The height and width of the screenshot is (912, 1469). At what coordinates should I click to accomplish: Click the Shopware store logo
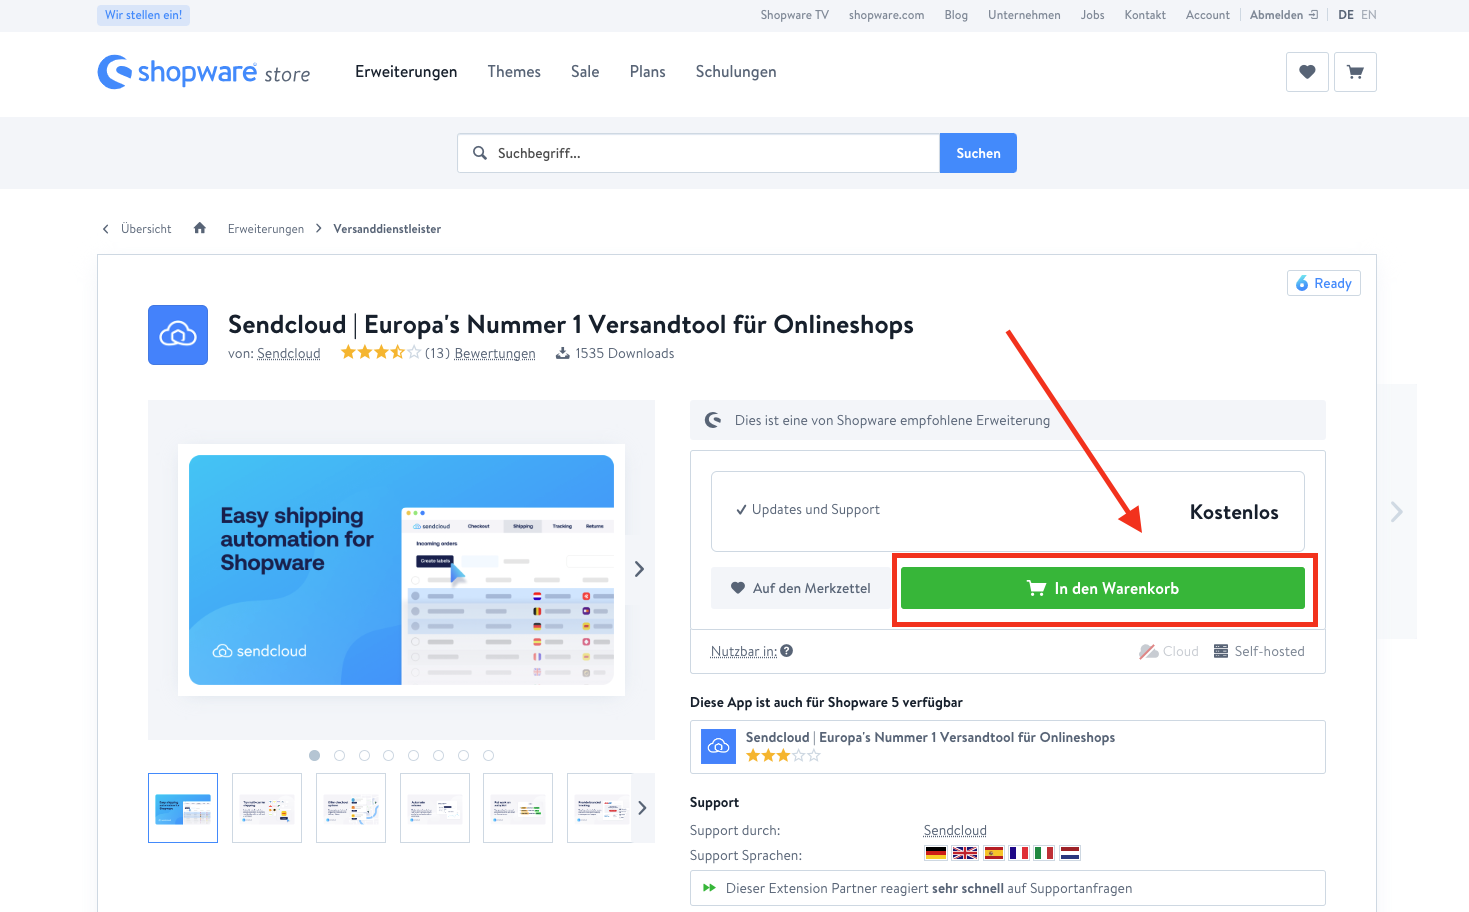[x=204, y=72]
